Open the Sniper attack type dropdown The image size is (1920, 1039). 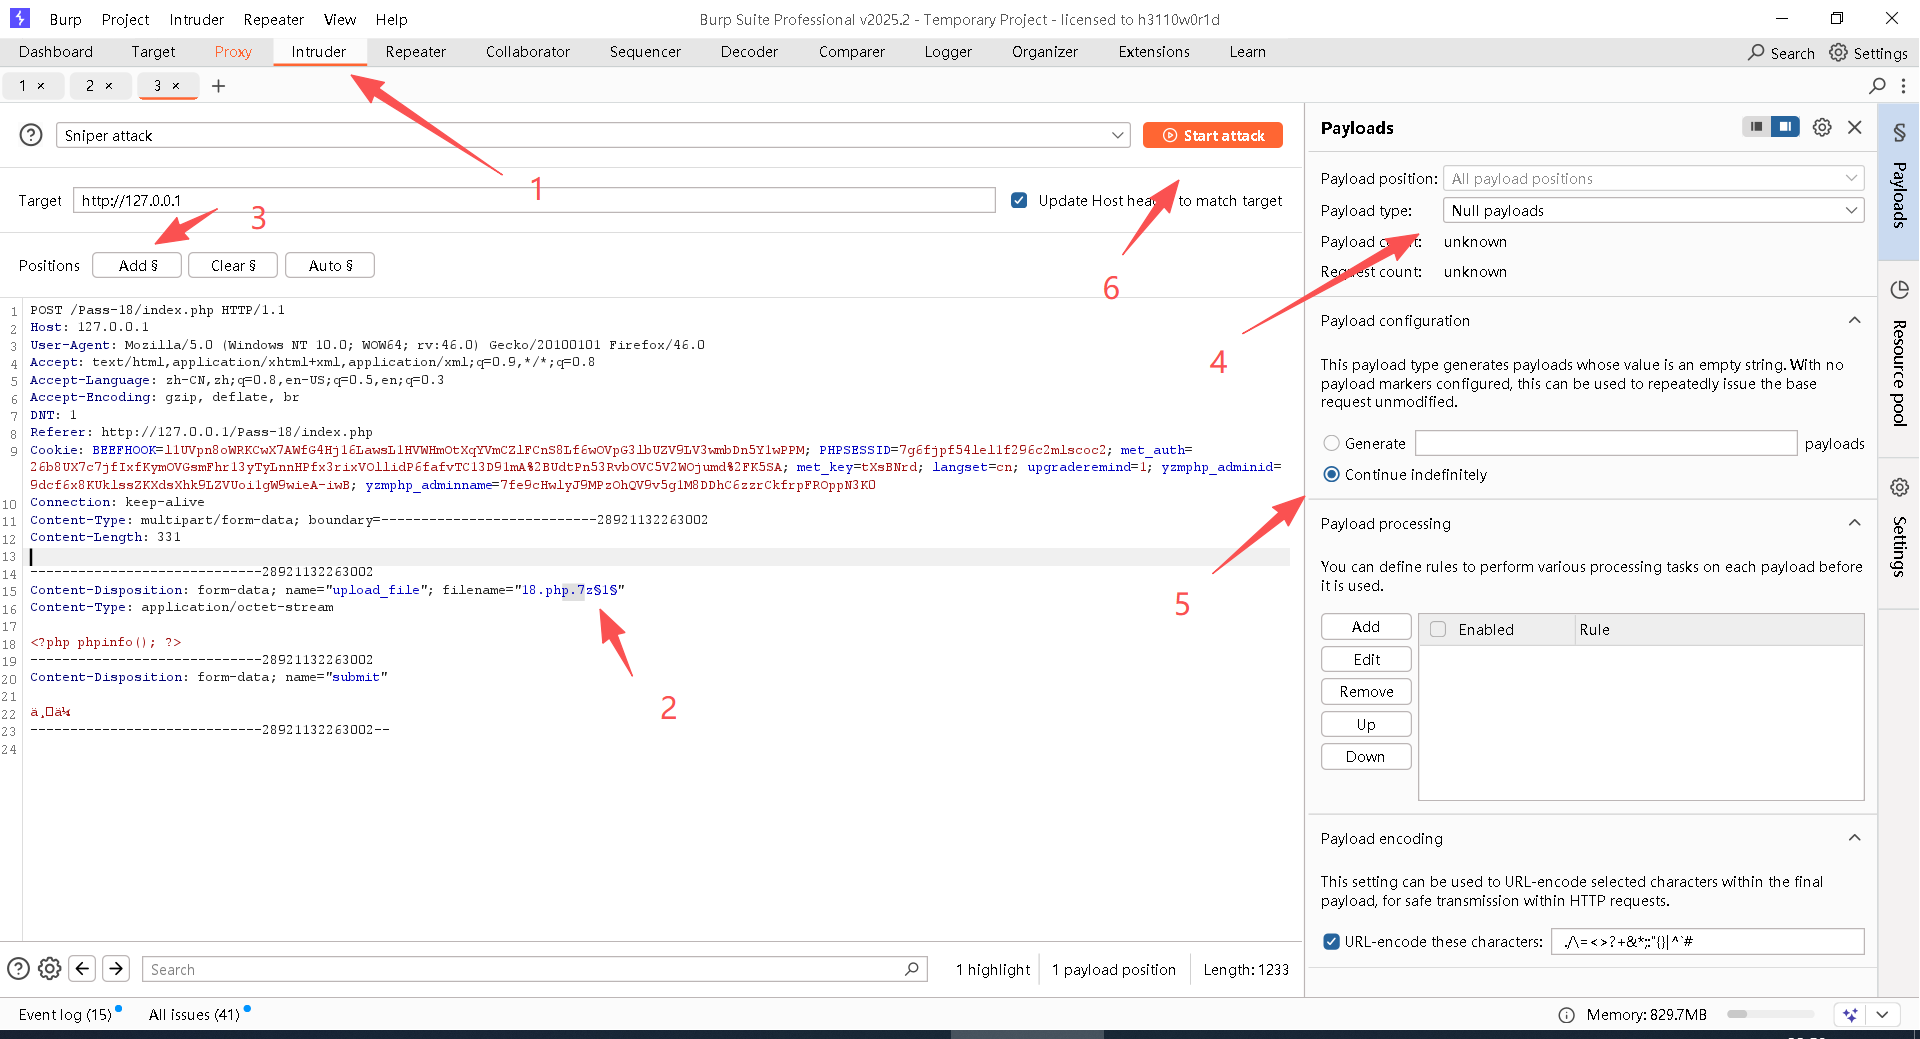click(x=593, y=135)
